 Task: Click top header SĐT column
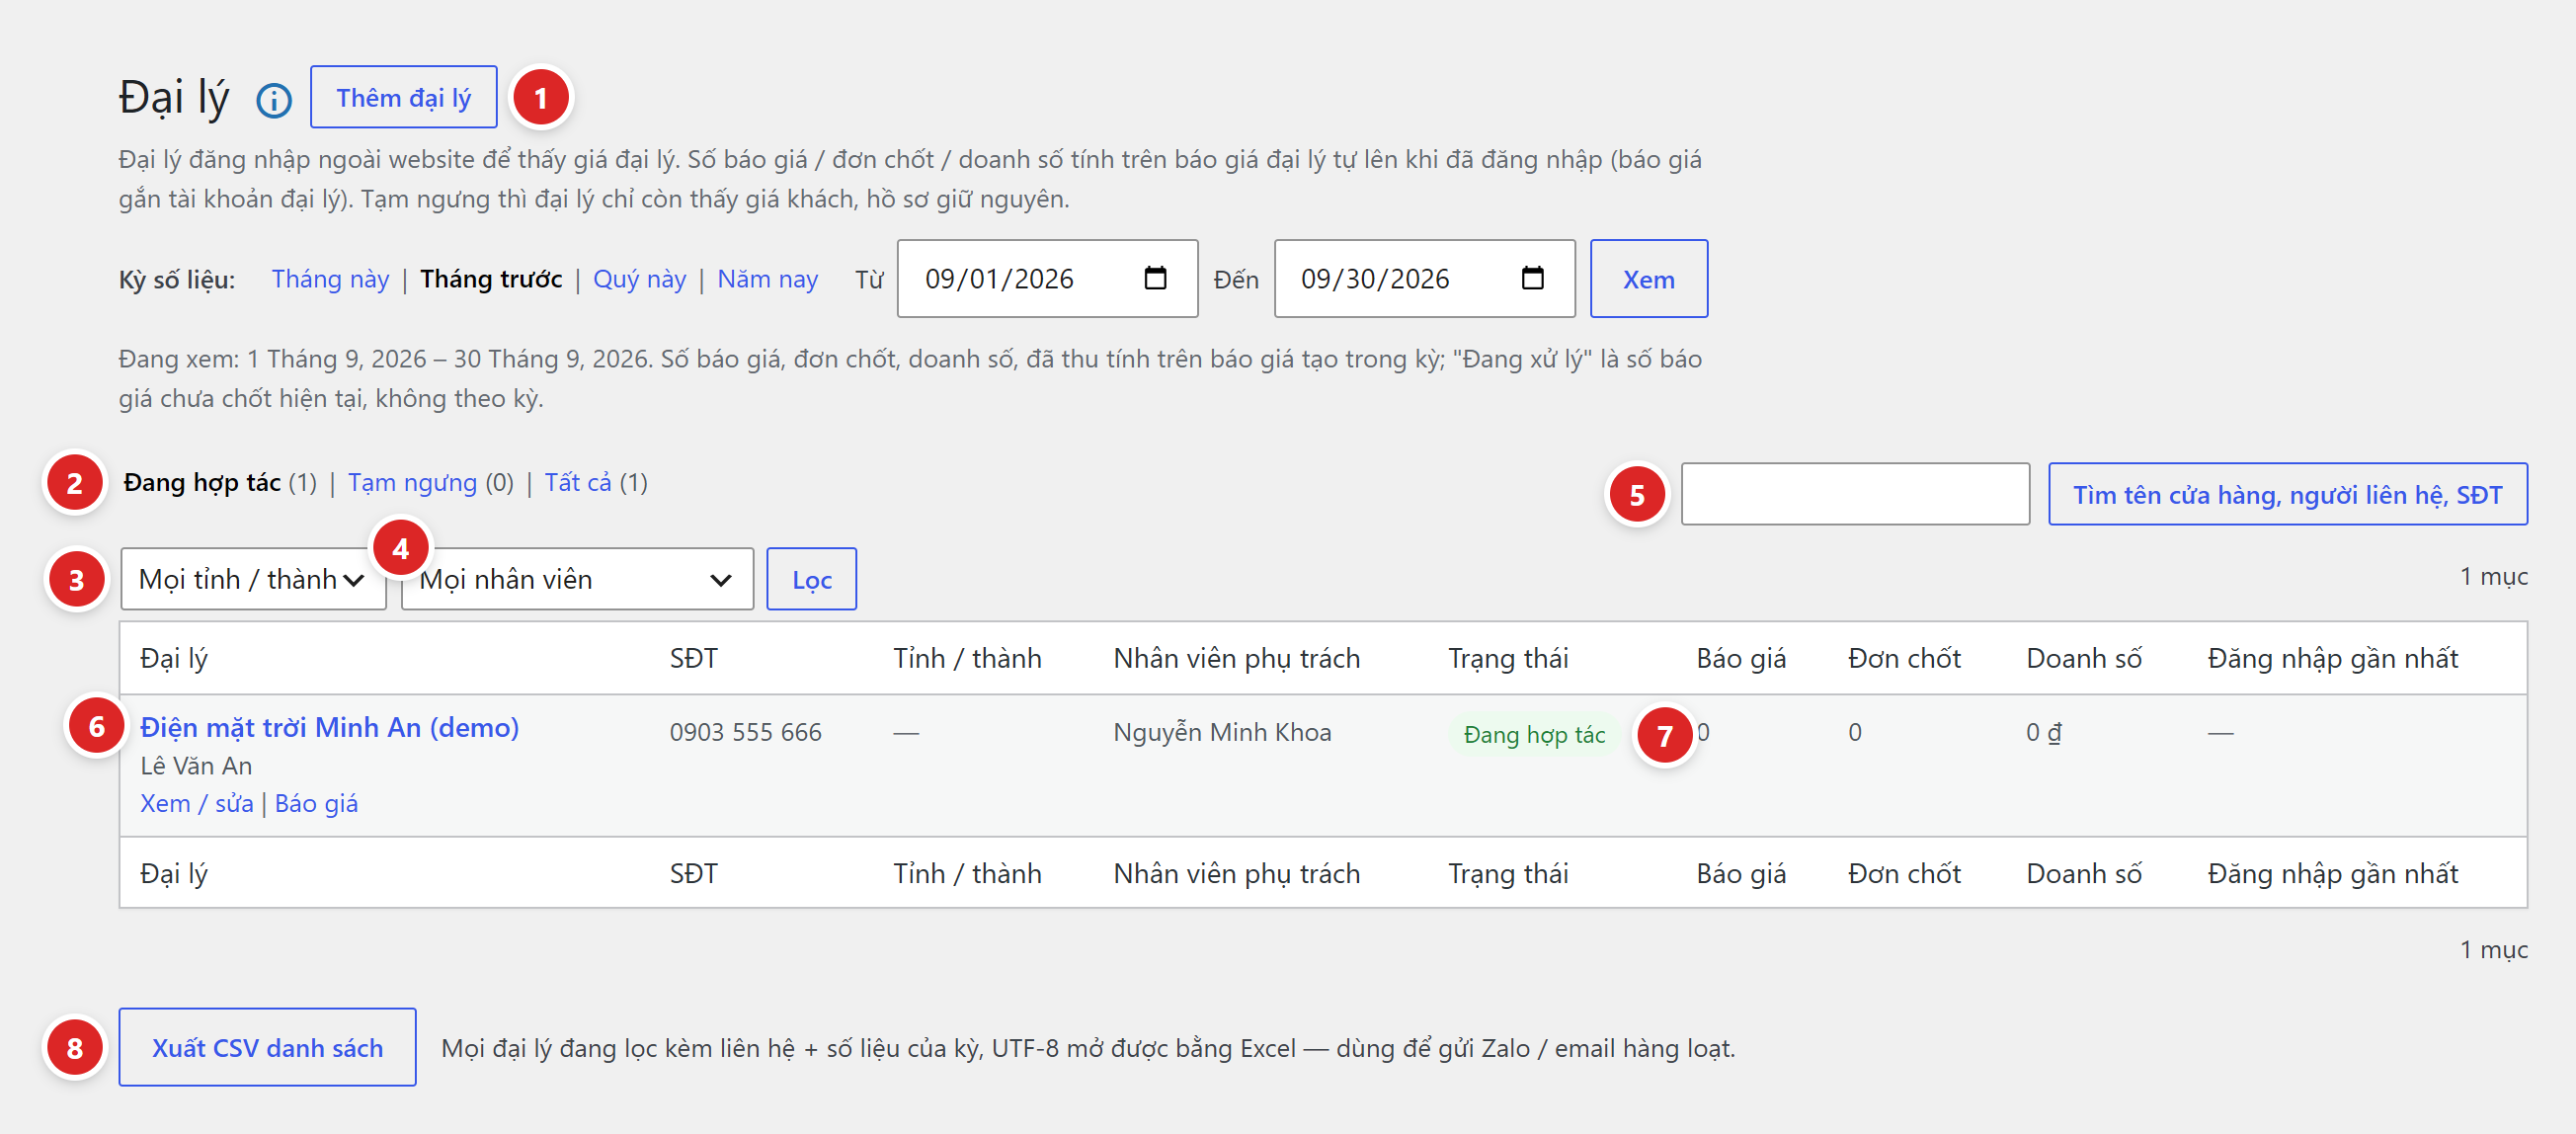pyautogui.click(x=693, y=658)
